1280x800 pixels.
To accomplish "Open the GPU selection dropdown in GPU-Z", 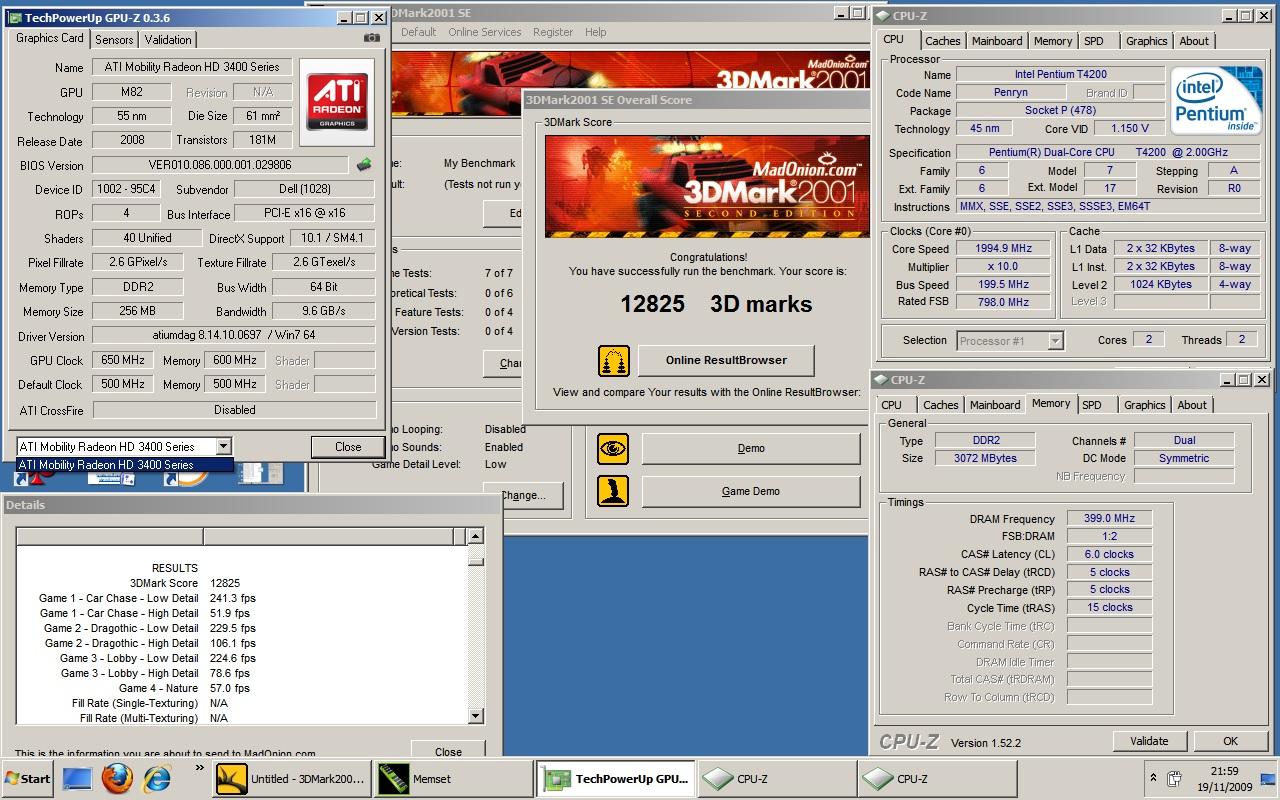I will click(x=223, y=446).
